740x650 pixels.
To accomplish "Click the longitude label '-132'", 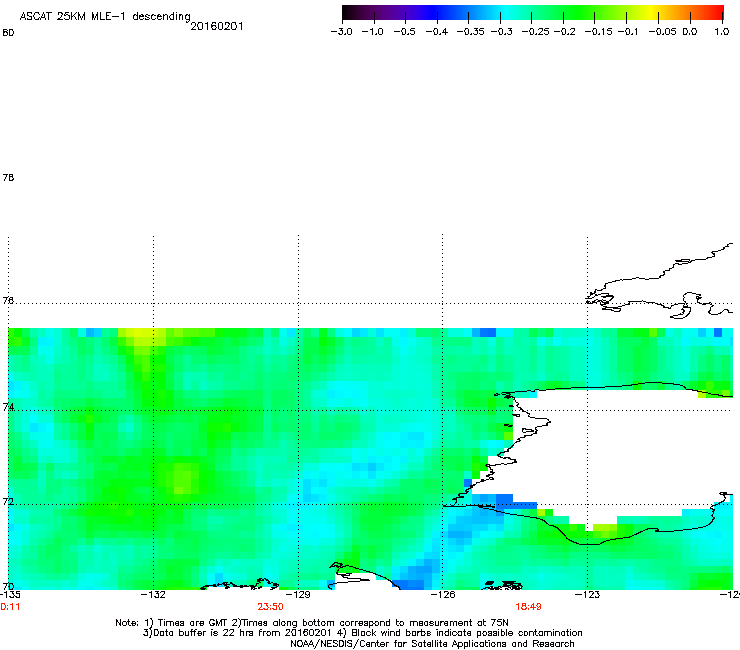I will (x=153, y=595).
